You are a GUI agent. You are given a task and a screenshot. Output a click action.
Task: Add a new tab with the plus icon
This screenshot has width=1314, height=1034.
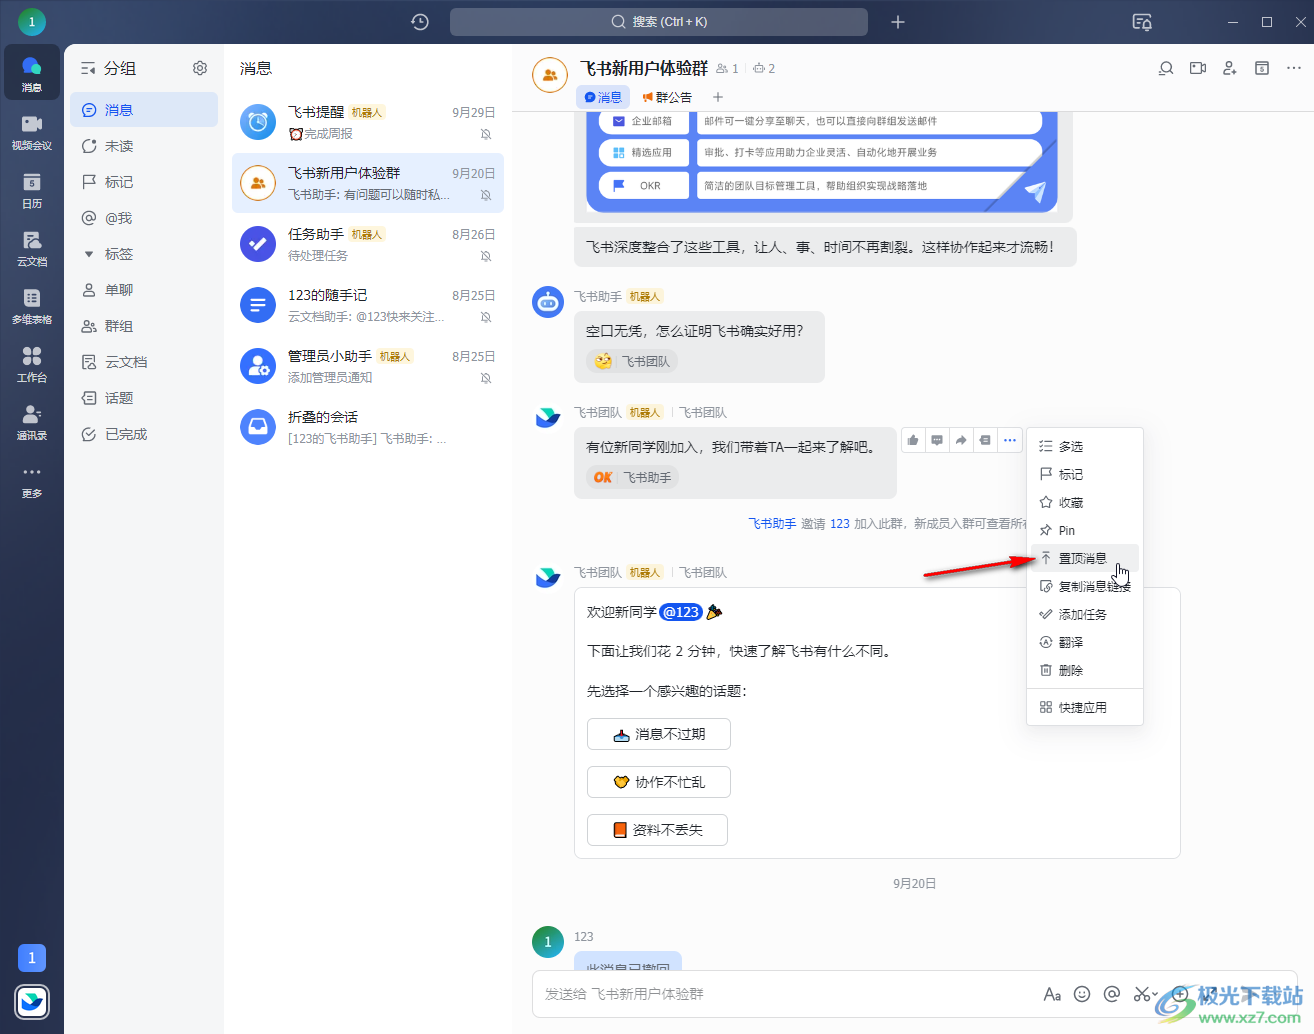coord(718,97)
